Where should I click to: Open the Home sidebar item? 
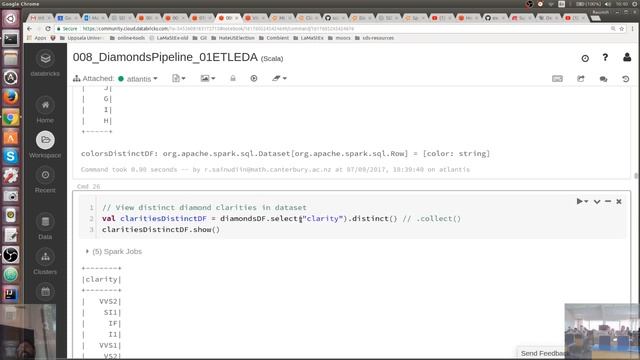click(x=45, y=110)
